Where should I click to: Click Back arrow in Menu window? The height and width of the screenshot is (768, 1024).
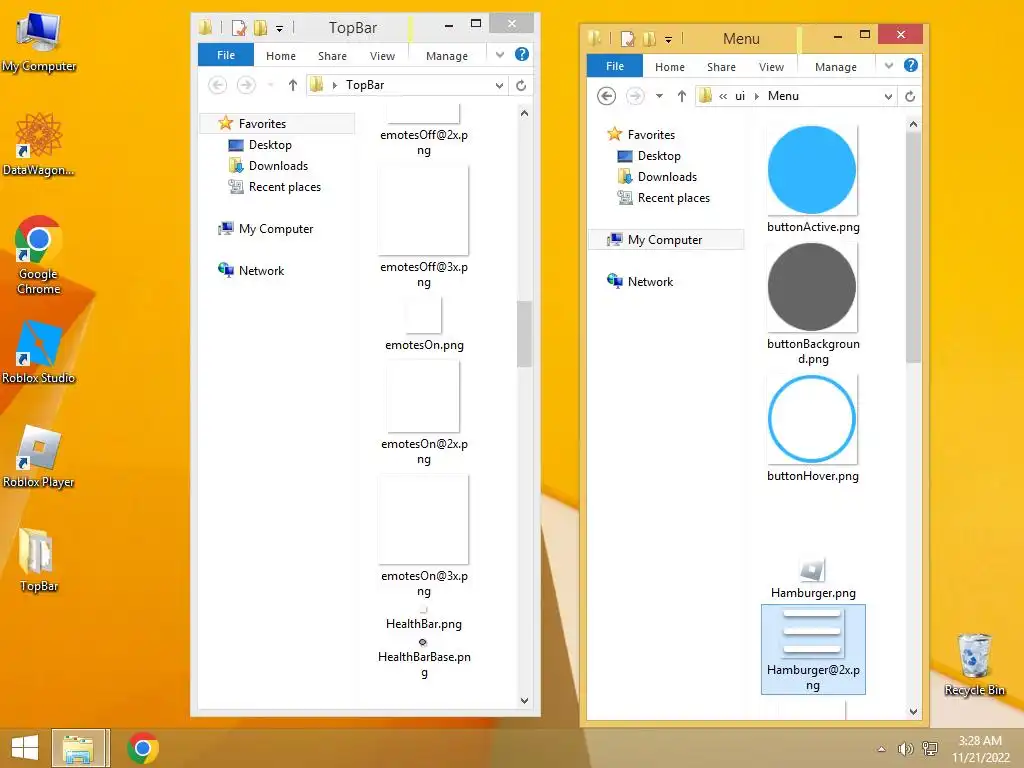[606, 96]
